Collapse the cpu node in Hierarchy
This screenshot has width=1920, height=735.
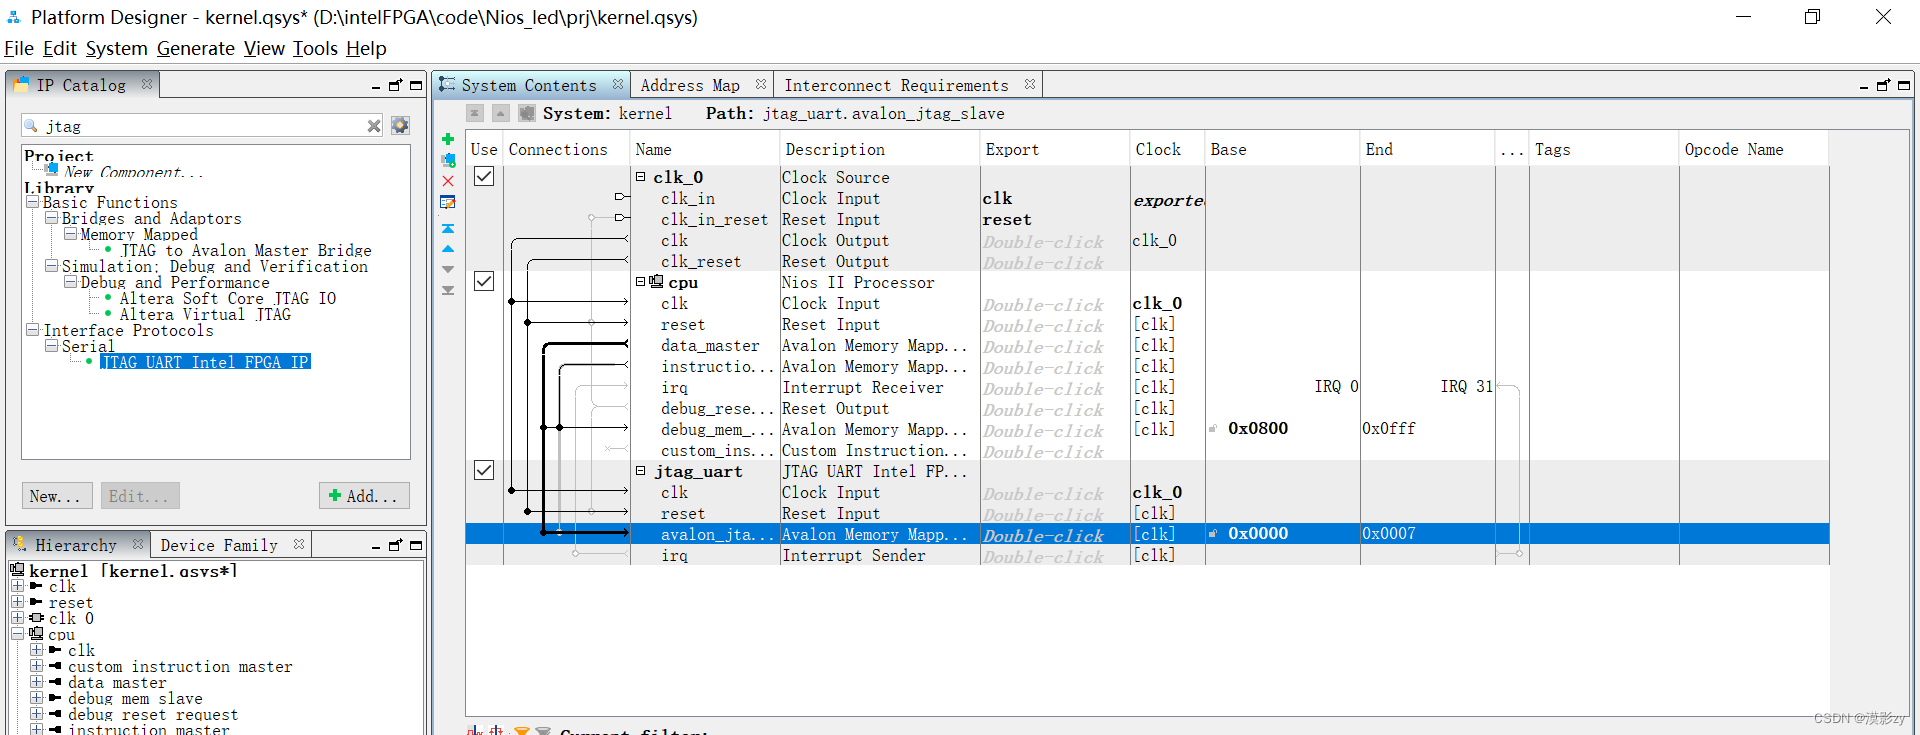(x=17, y=634)
